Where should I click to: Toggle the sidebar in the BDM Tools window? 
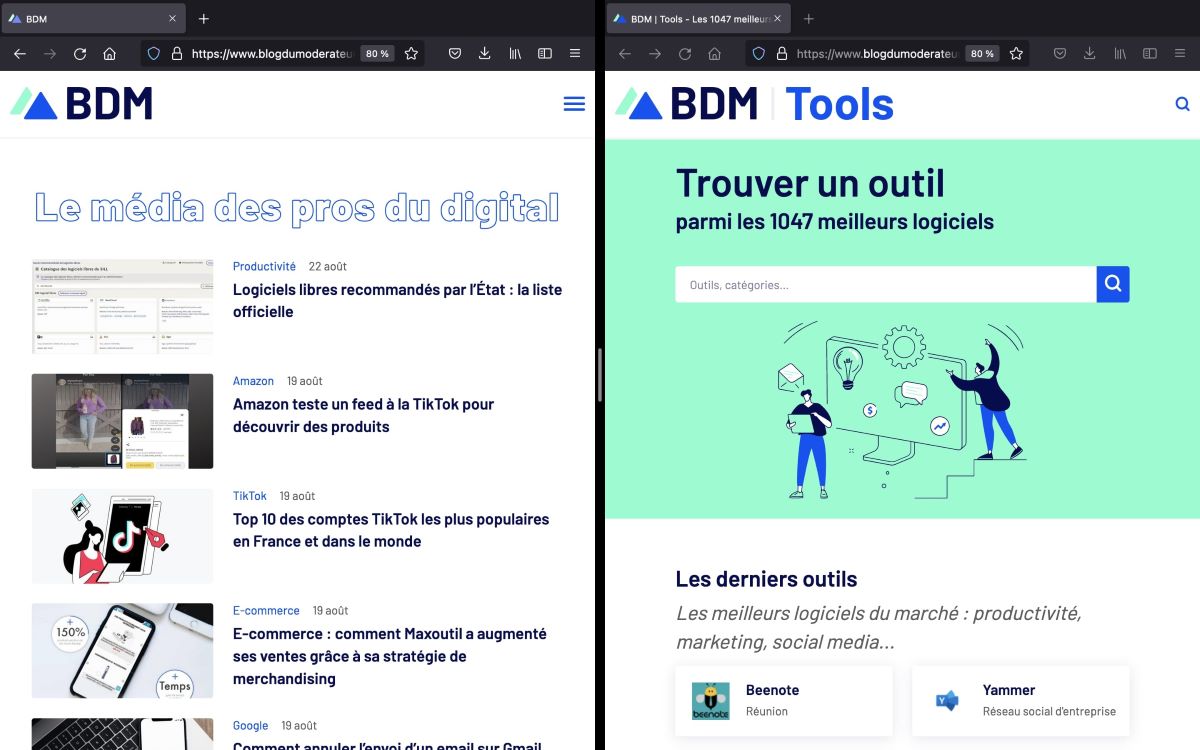(1150, 54)
